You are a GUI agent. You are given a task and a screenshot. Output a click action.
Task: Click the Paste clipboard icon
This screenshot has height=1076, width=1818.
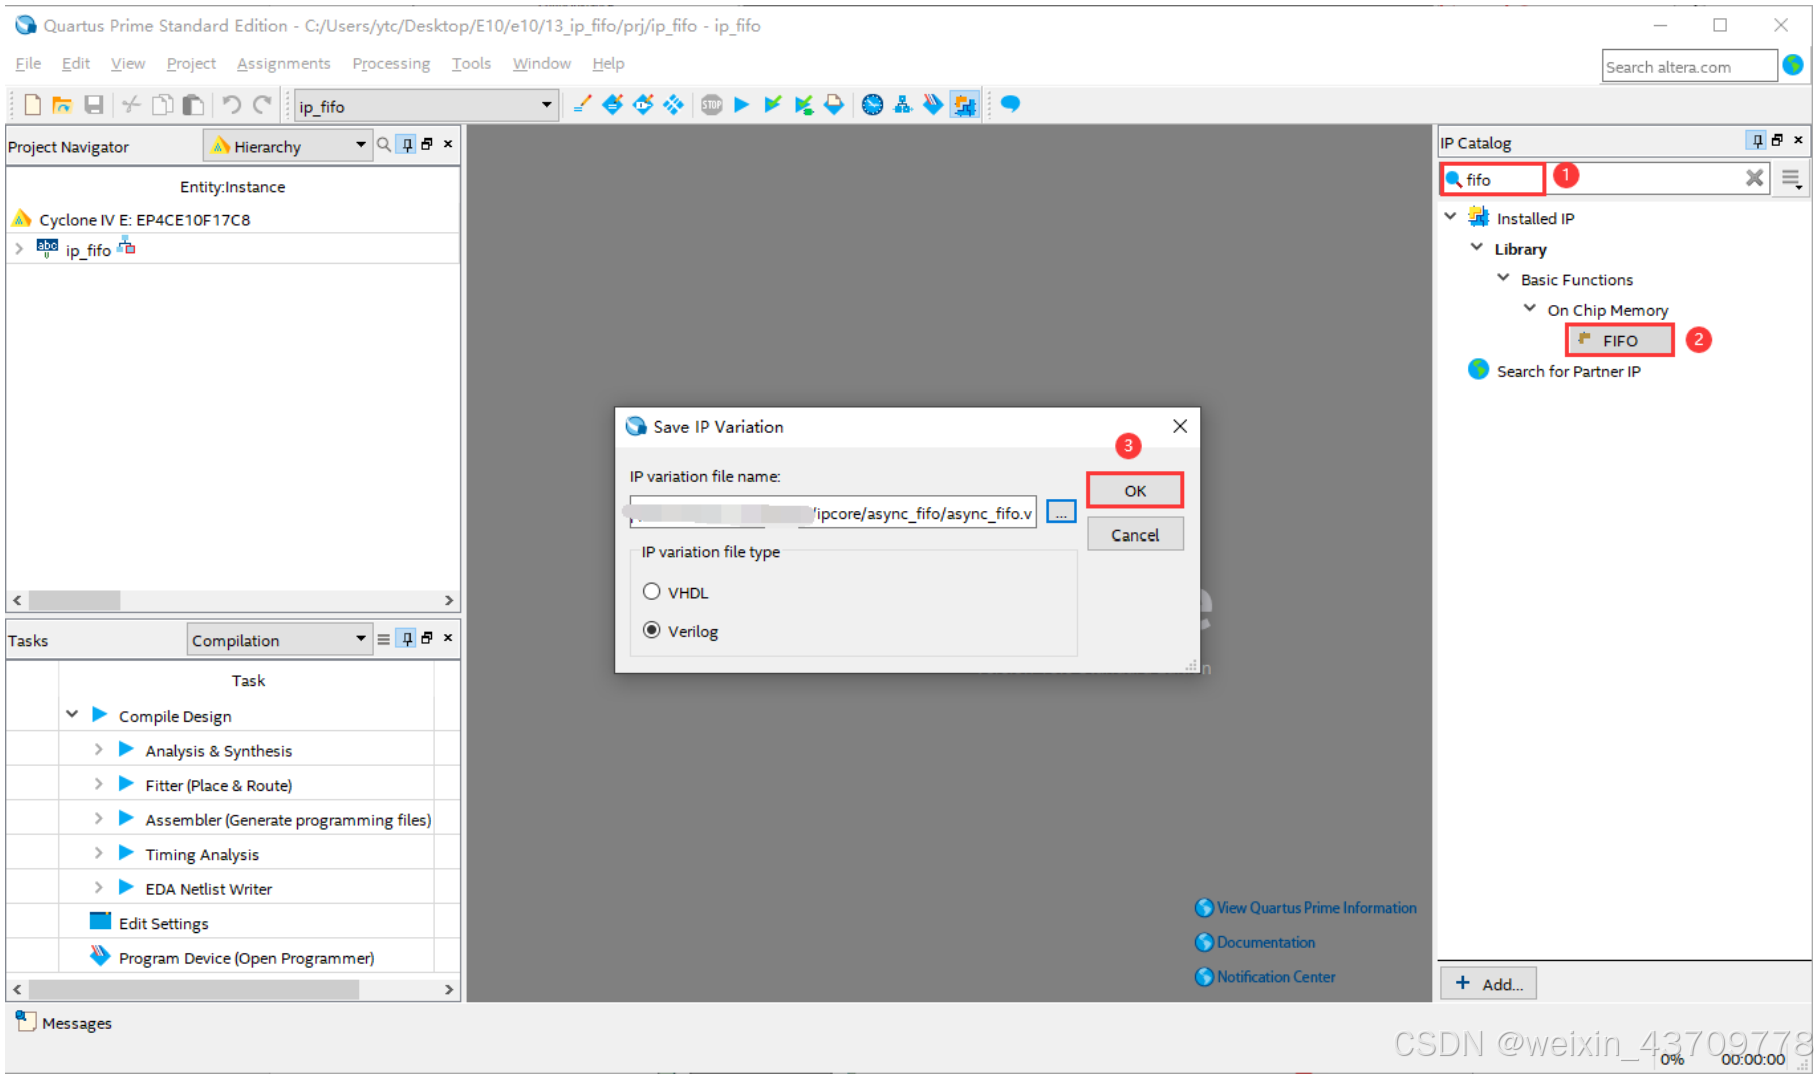[x=194, y=105]
